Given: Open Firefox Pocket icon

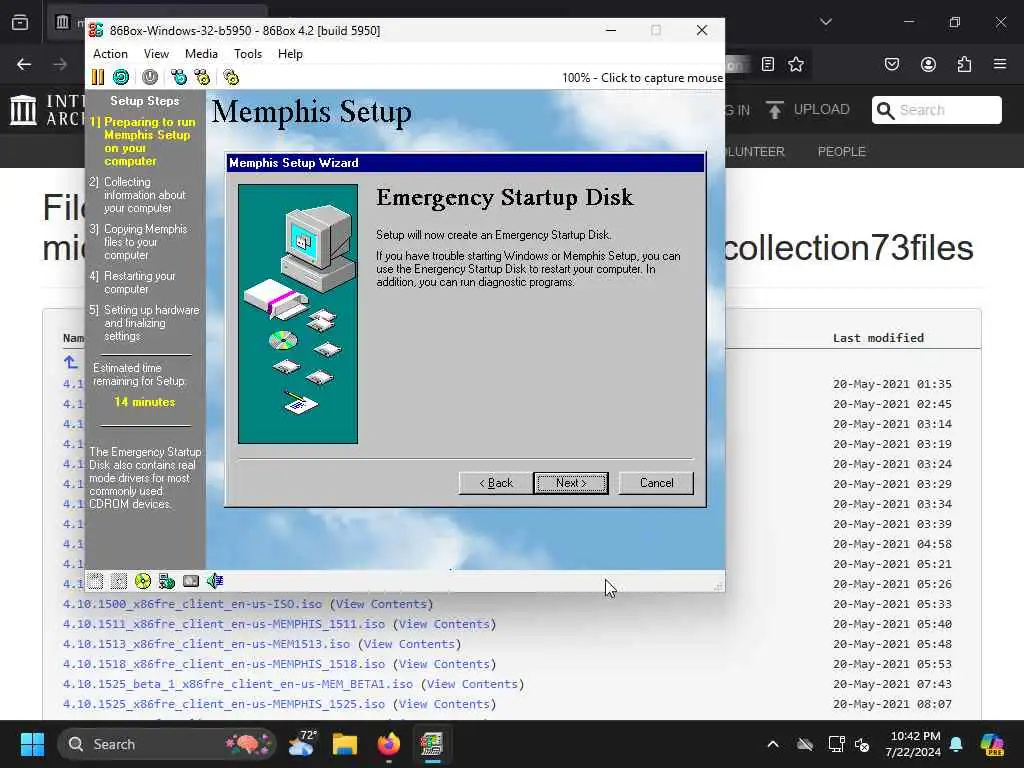Looking at the screenshot, I should [892, 64].
